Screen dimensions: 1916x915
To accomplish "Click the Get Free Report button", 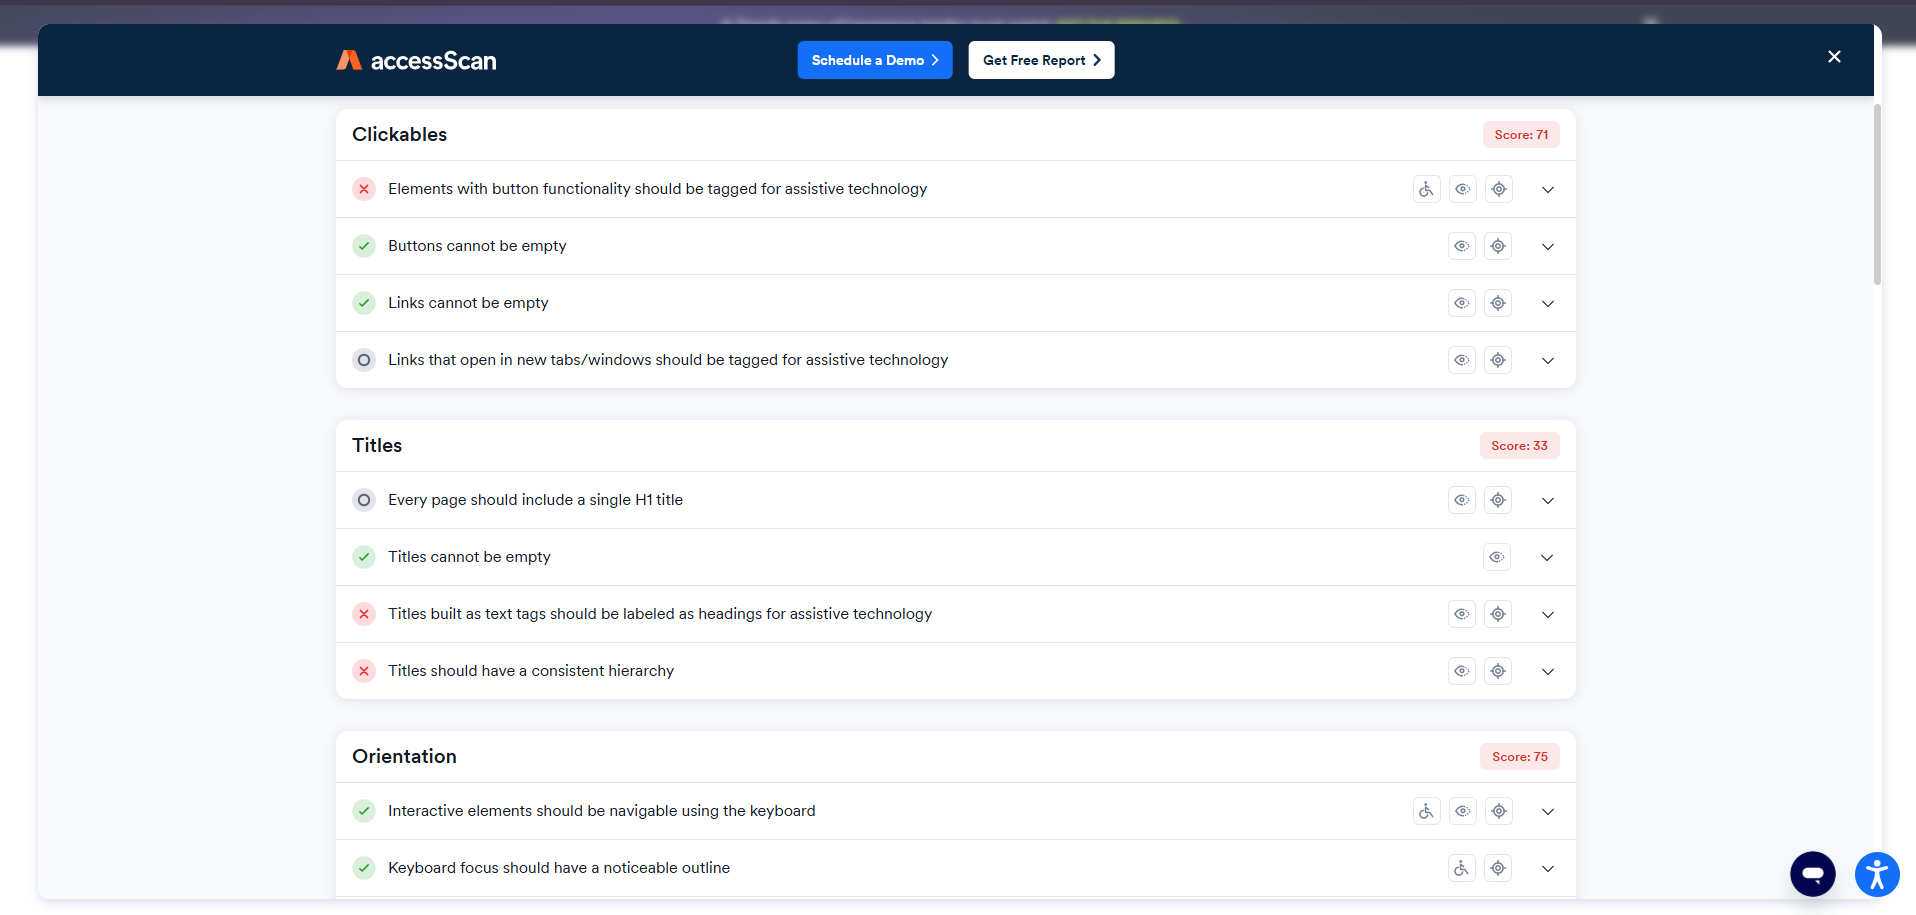I will pos(1041,60).
